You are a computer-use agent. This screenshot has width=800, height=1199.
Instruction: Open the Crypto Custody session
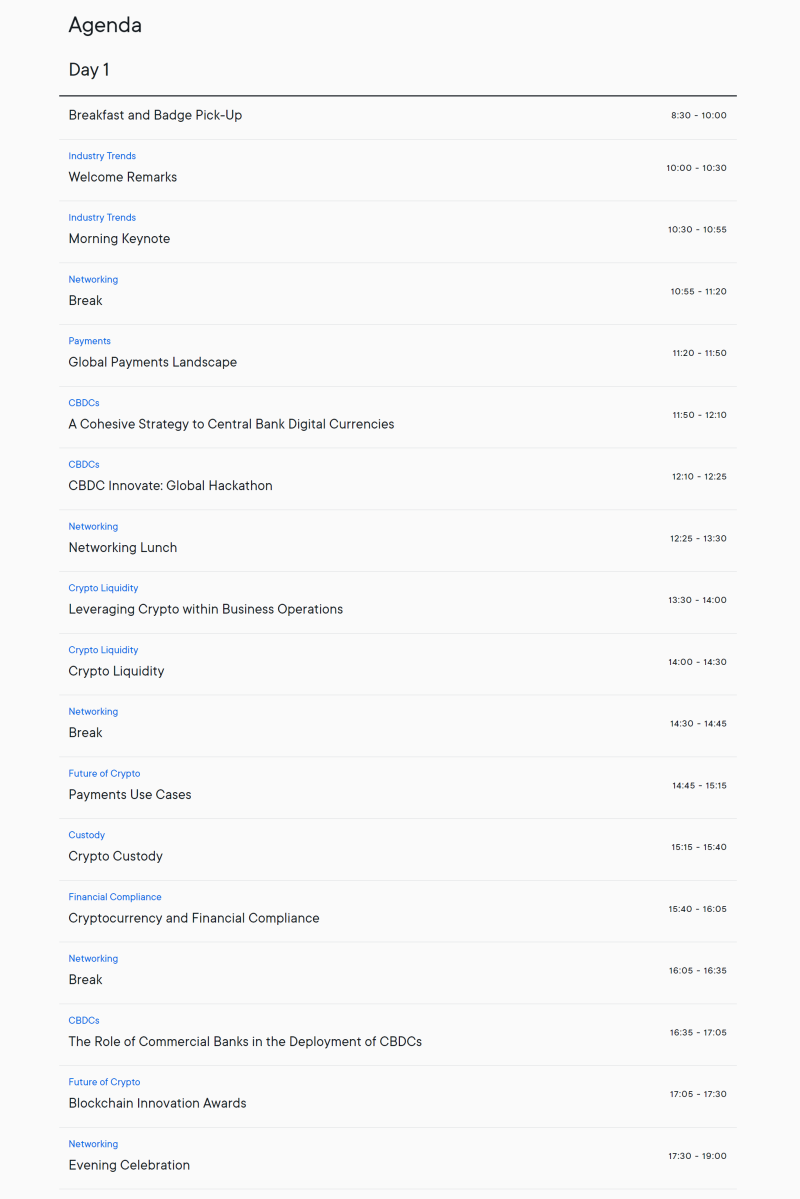(115, 856)
